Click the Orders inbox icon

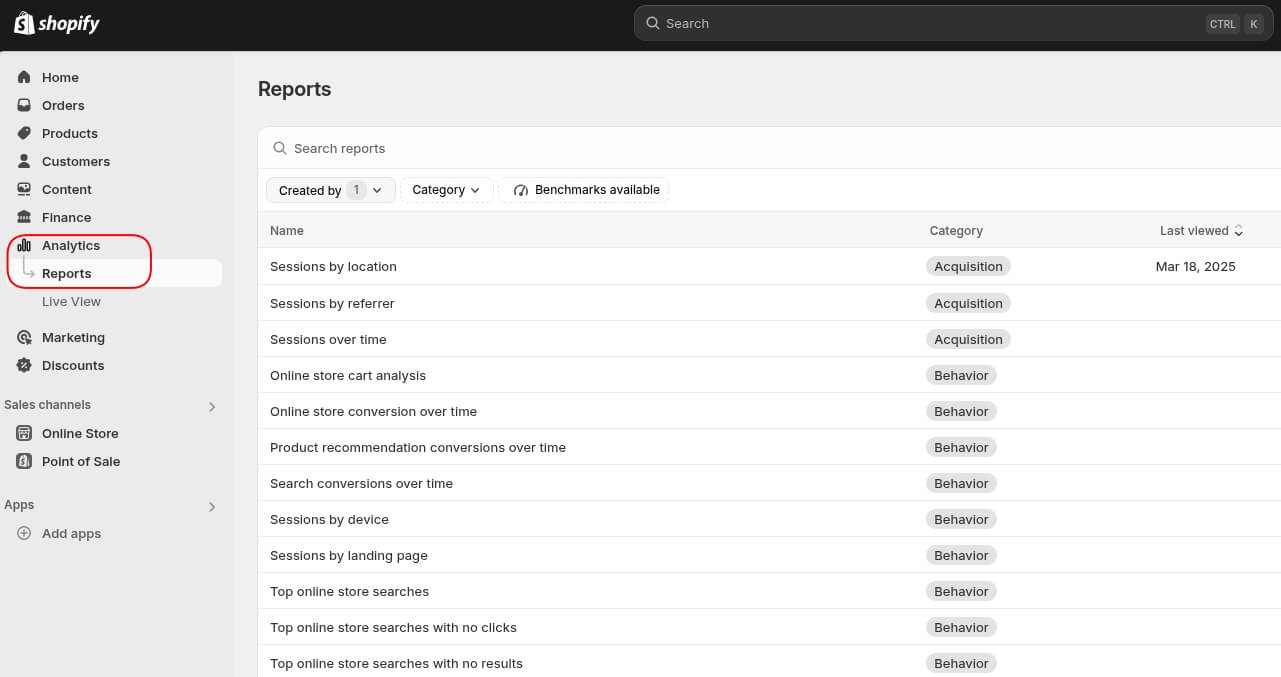coord(24,105)
